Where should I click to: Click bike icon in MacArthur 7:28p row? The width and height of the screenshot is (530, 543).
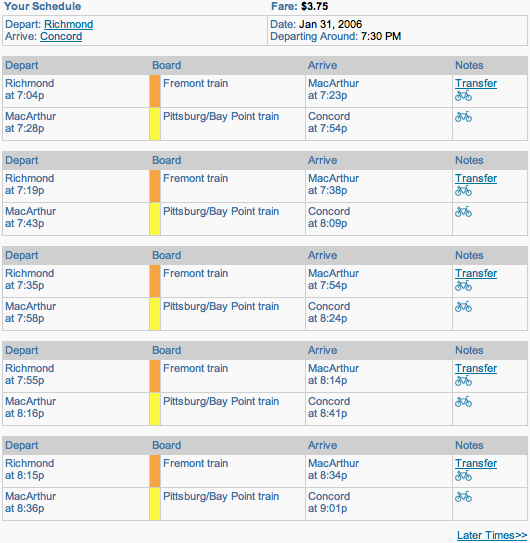(x=463, y=116)
